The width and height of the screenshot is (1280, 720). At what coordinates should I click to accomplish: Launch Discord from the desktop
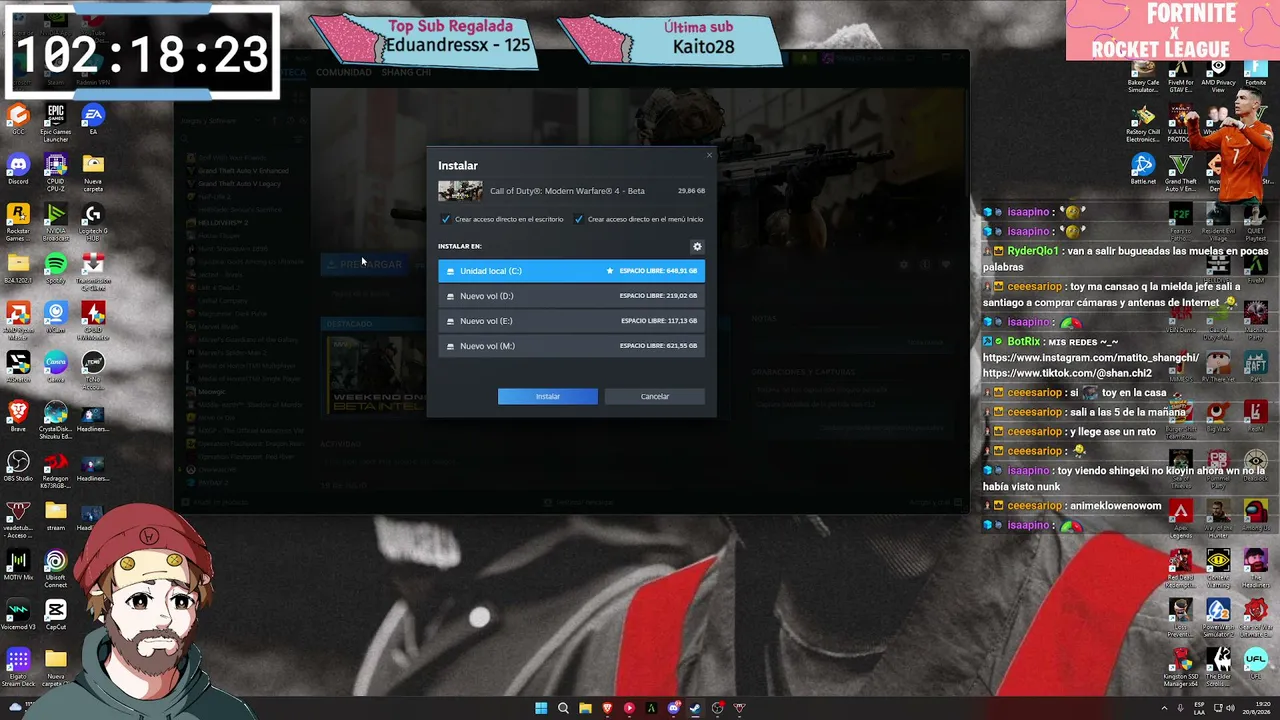point(18,169)
